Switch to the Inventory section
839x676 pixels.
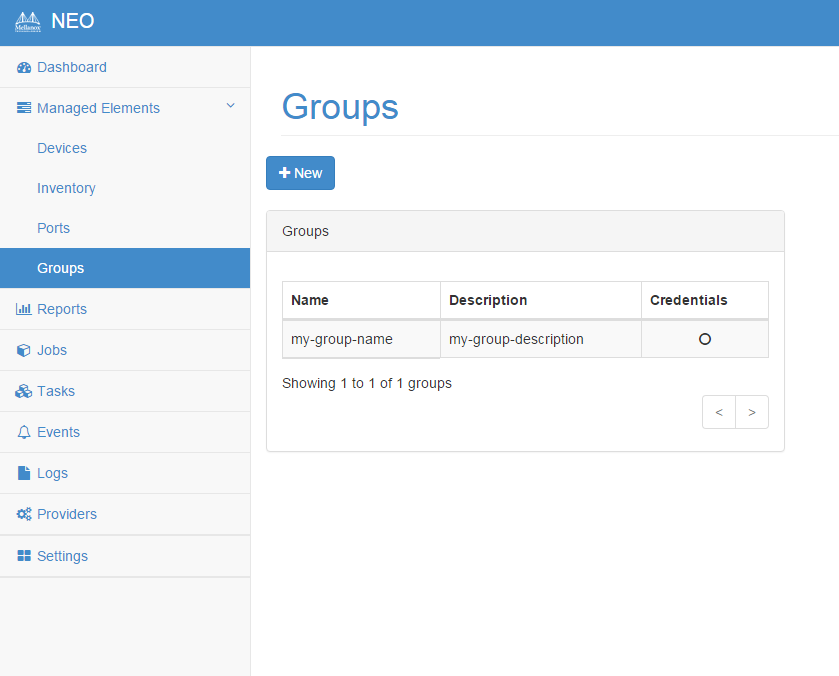click(66, 188)
